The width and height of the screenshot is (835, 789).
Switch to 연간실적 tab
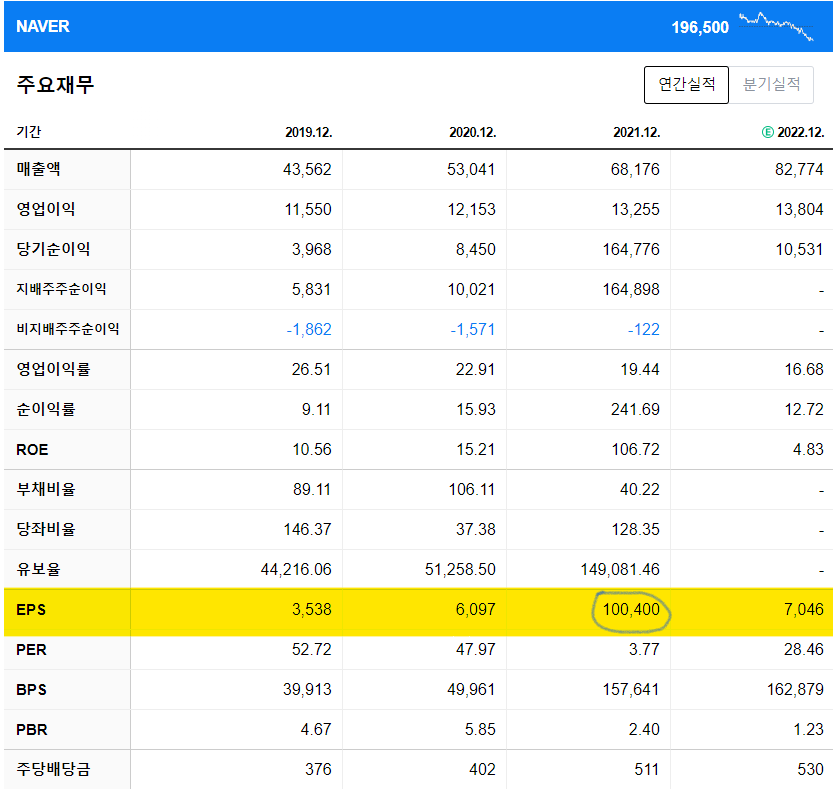(x=686, y=85)
